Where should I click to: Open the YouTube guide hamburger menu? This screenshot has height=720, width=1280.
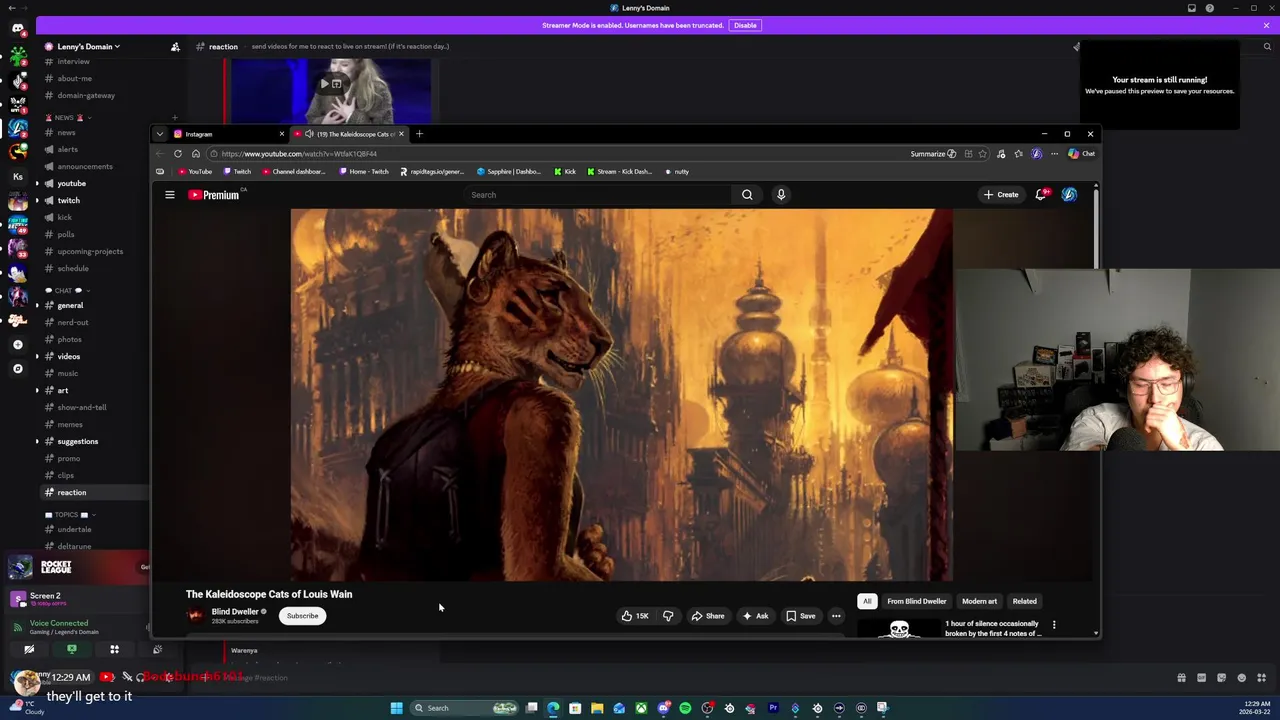[170, 195]
